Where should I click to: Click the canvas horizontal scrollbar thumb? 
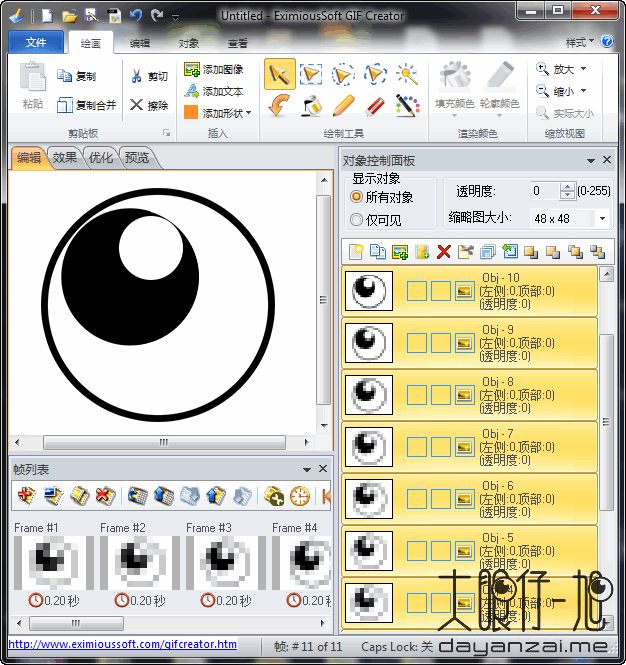tap(164, 442)
